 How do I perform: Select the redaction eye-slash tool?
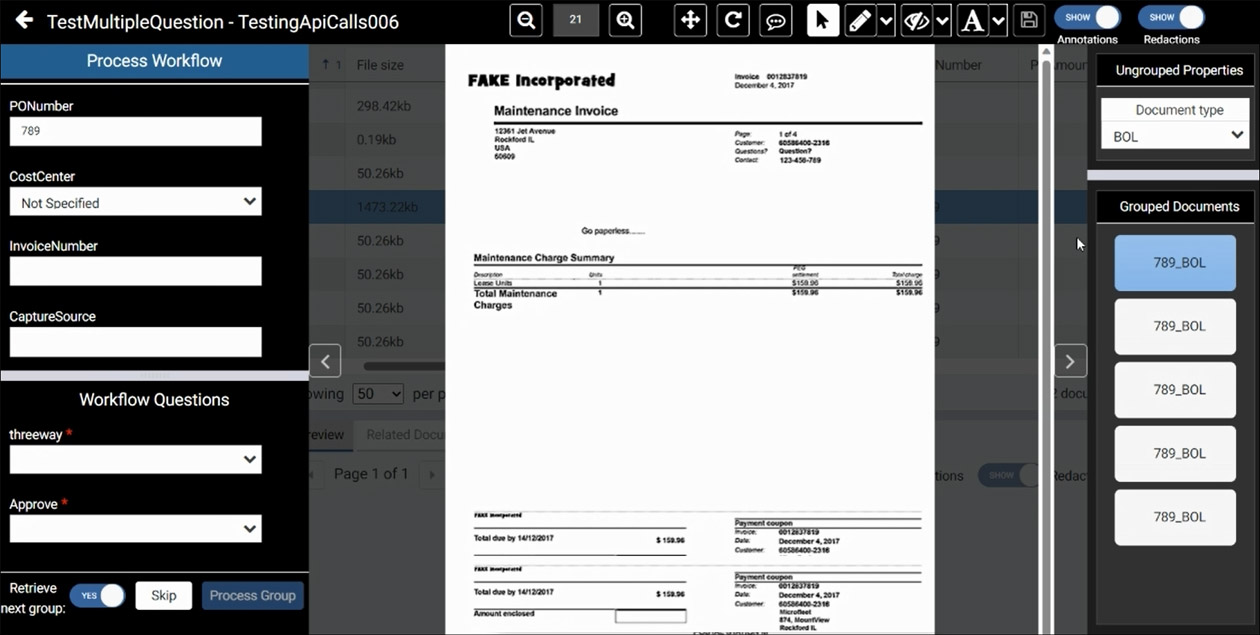[x=916, y=20]
